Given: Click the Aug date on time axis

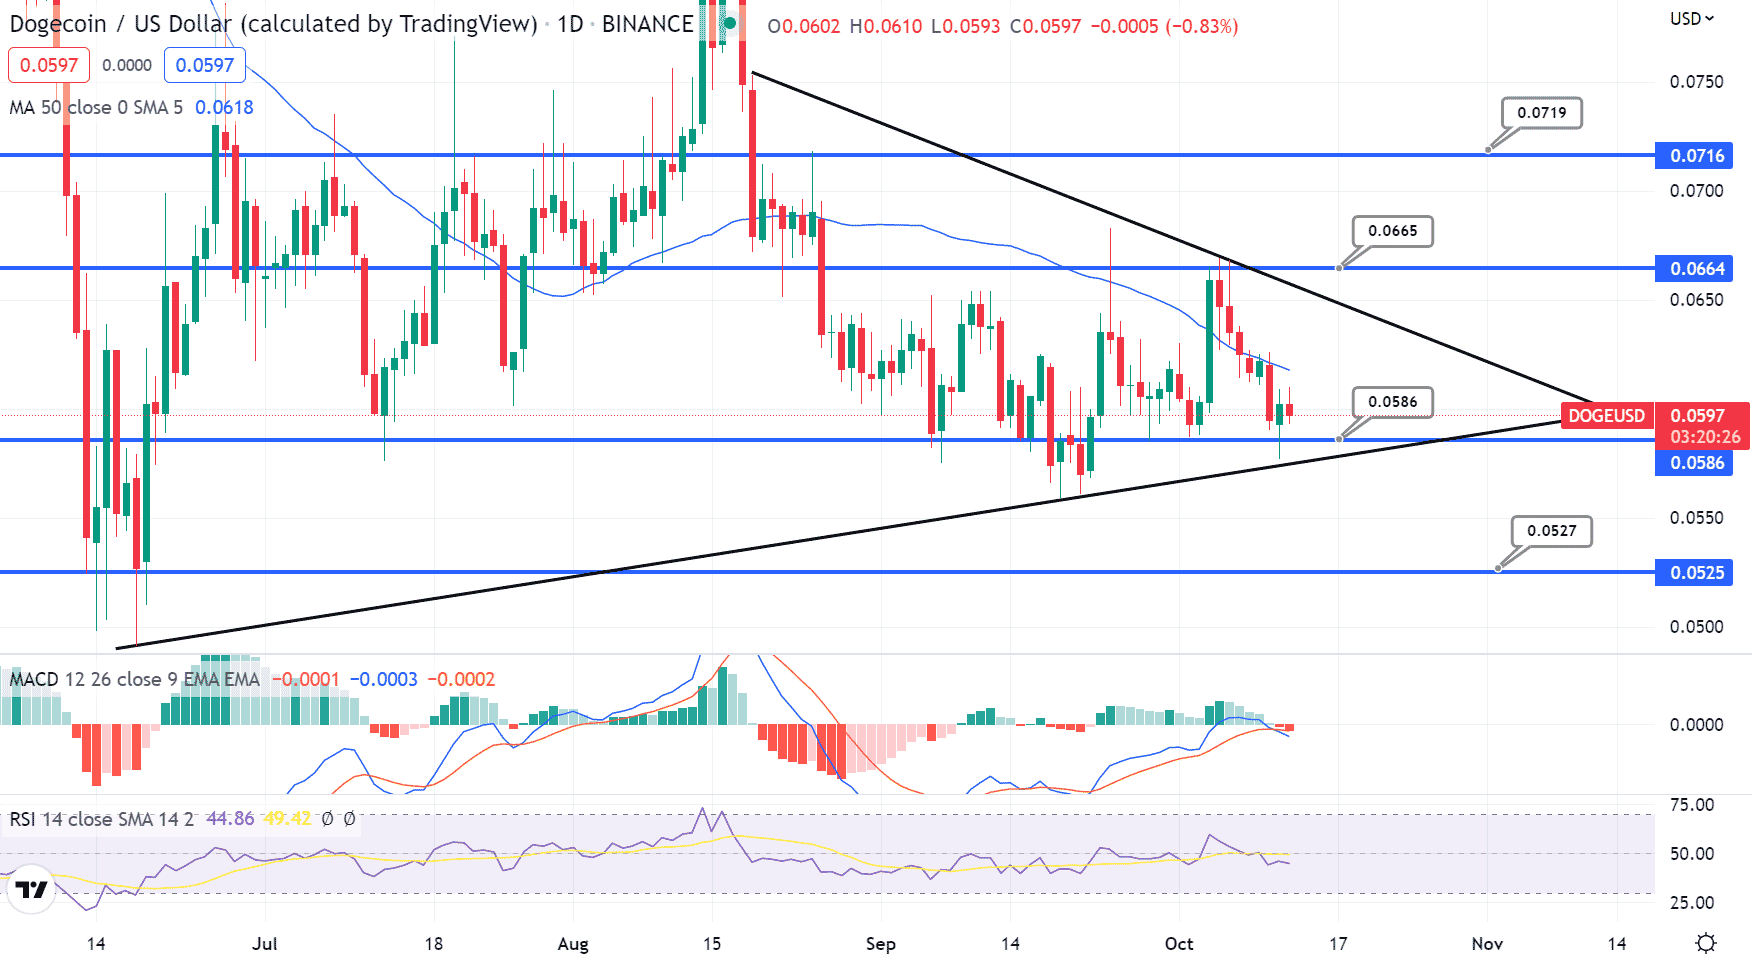Looking at the screenshot, I should pyautogui.click(x=573, y=944).
